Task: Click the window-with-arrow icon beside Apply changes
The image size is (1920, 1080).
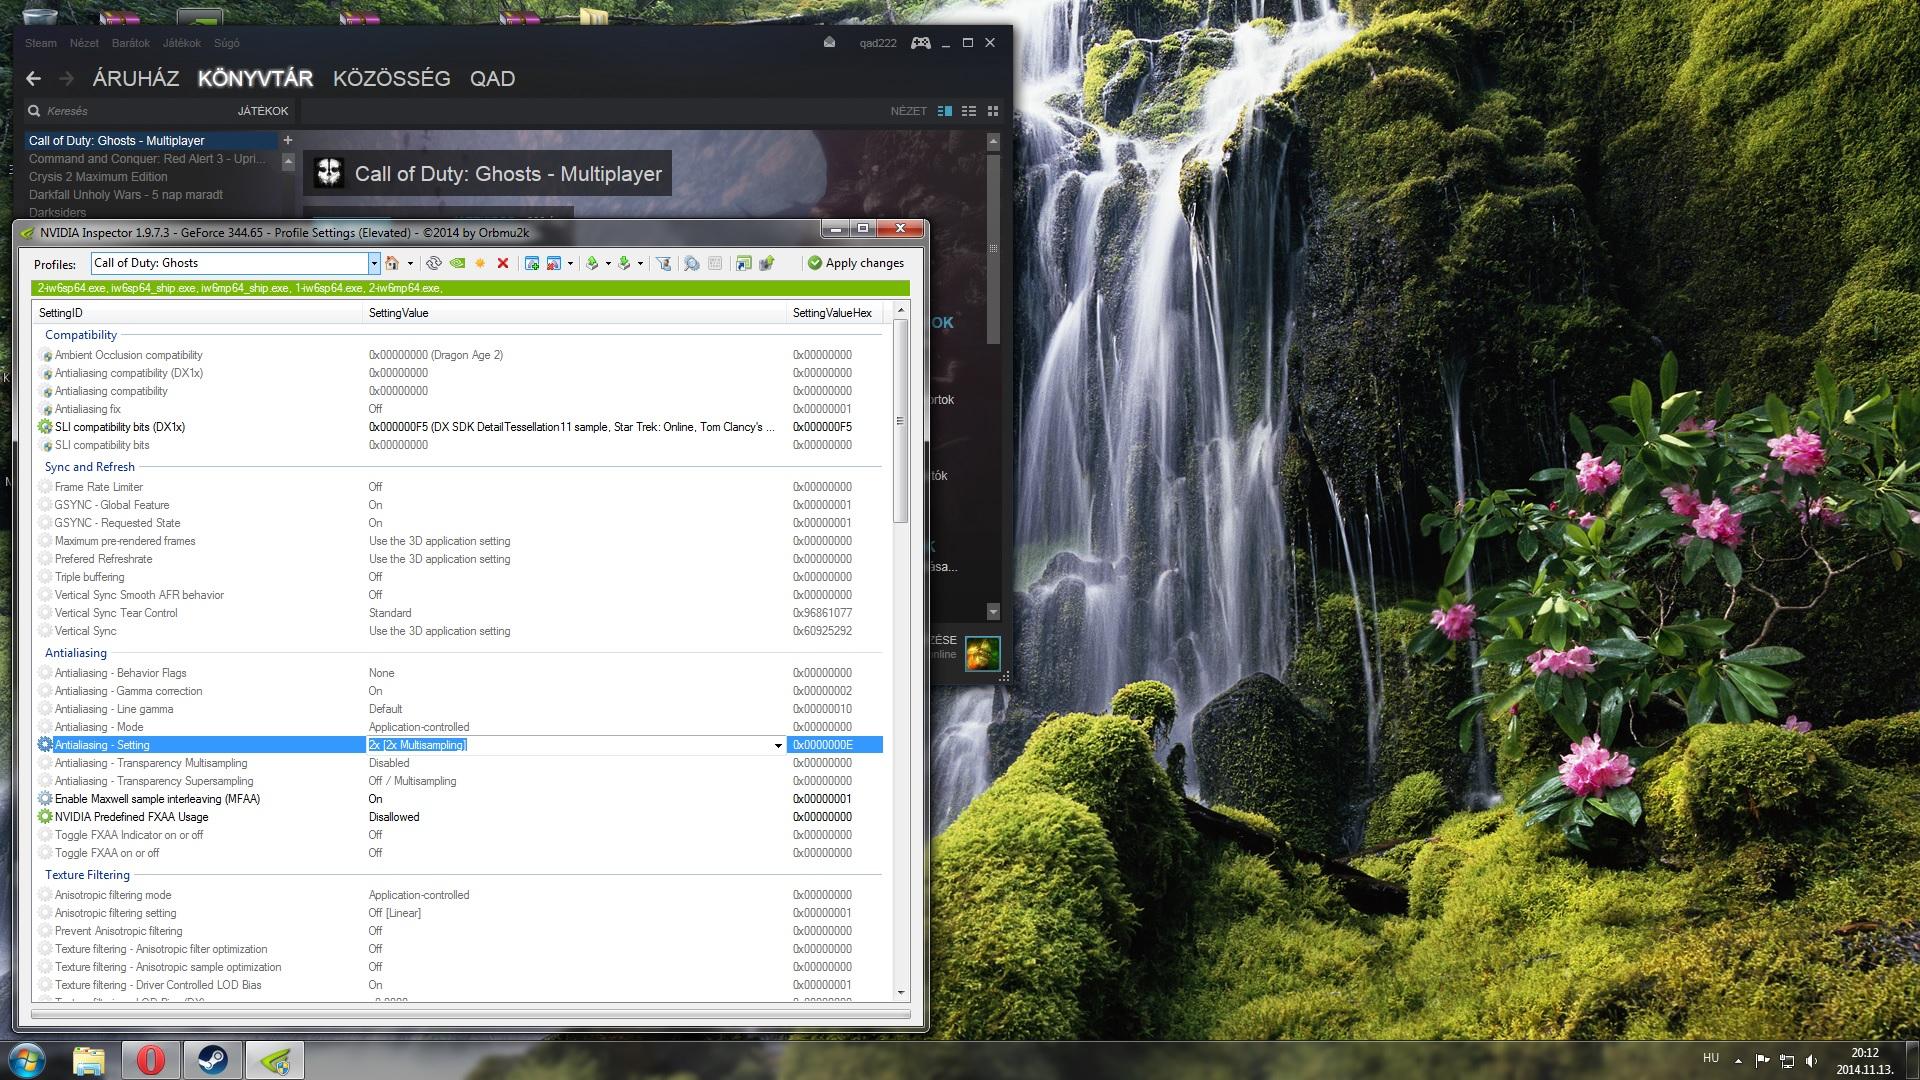Action: pyautogui.click(x=743, y=263)
